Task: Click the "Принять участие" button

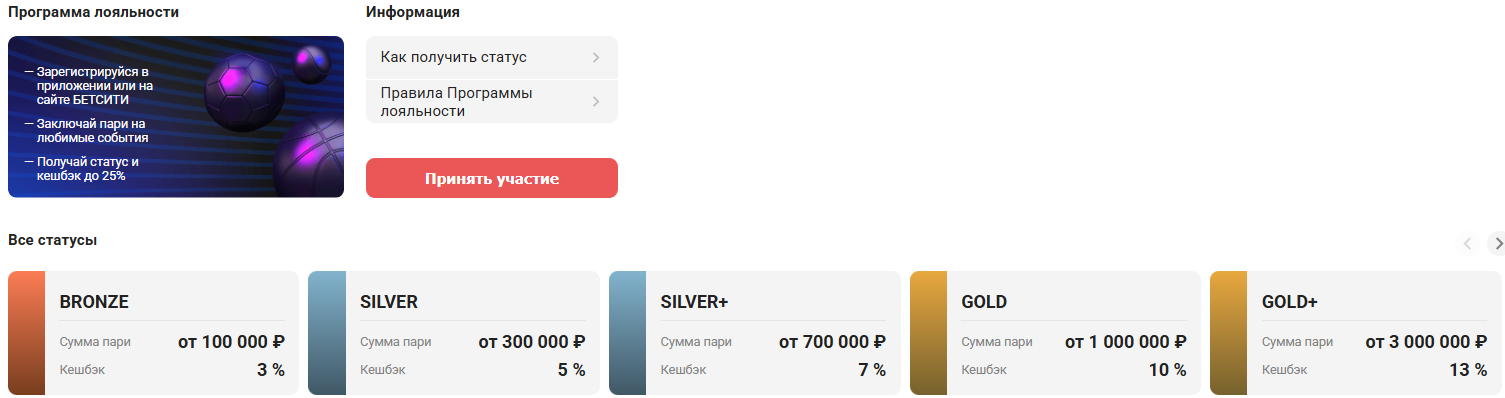Action: [x=492, y=178]
